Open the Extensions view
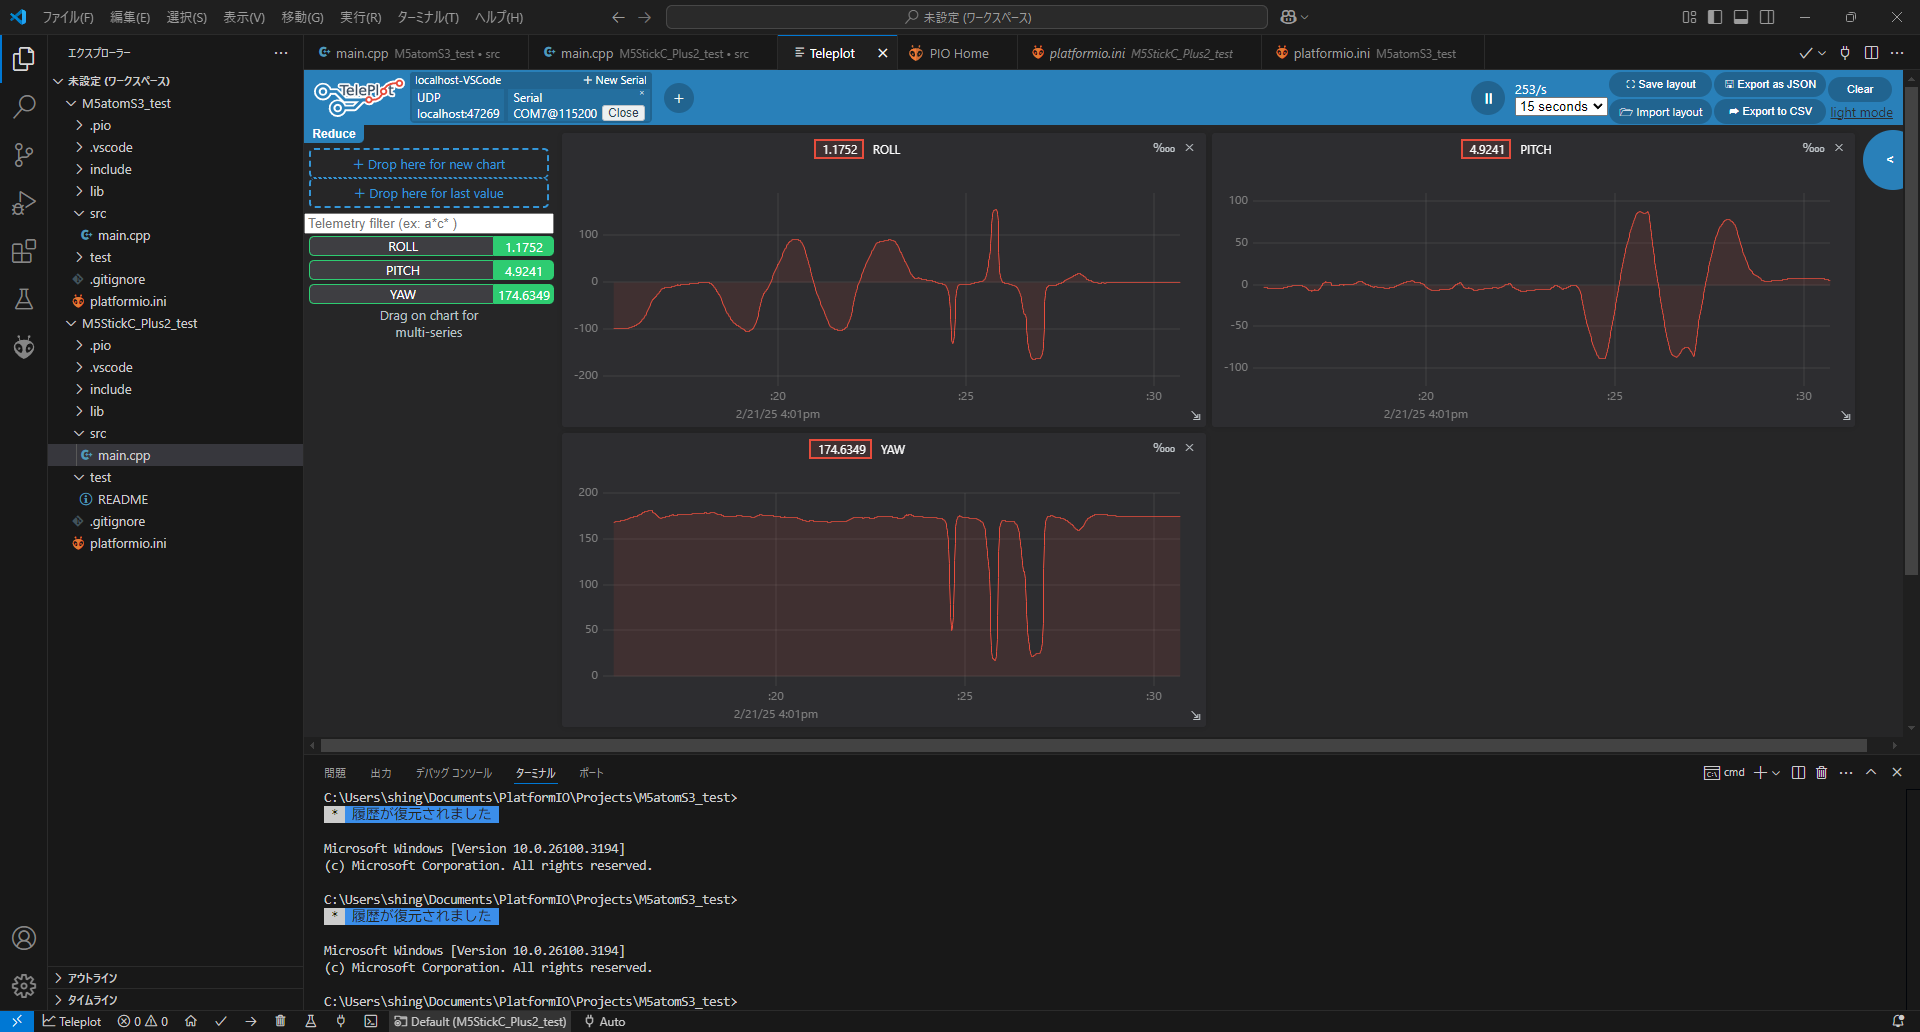Image resolution: width=1920 pixels, height=1032 pixels. [24, 251]
